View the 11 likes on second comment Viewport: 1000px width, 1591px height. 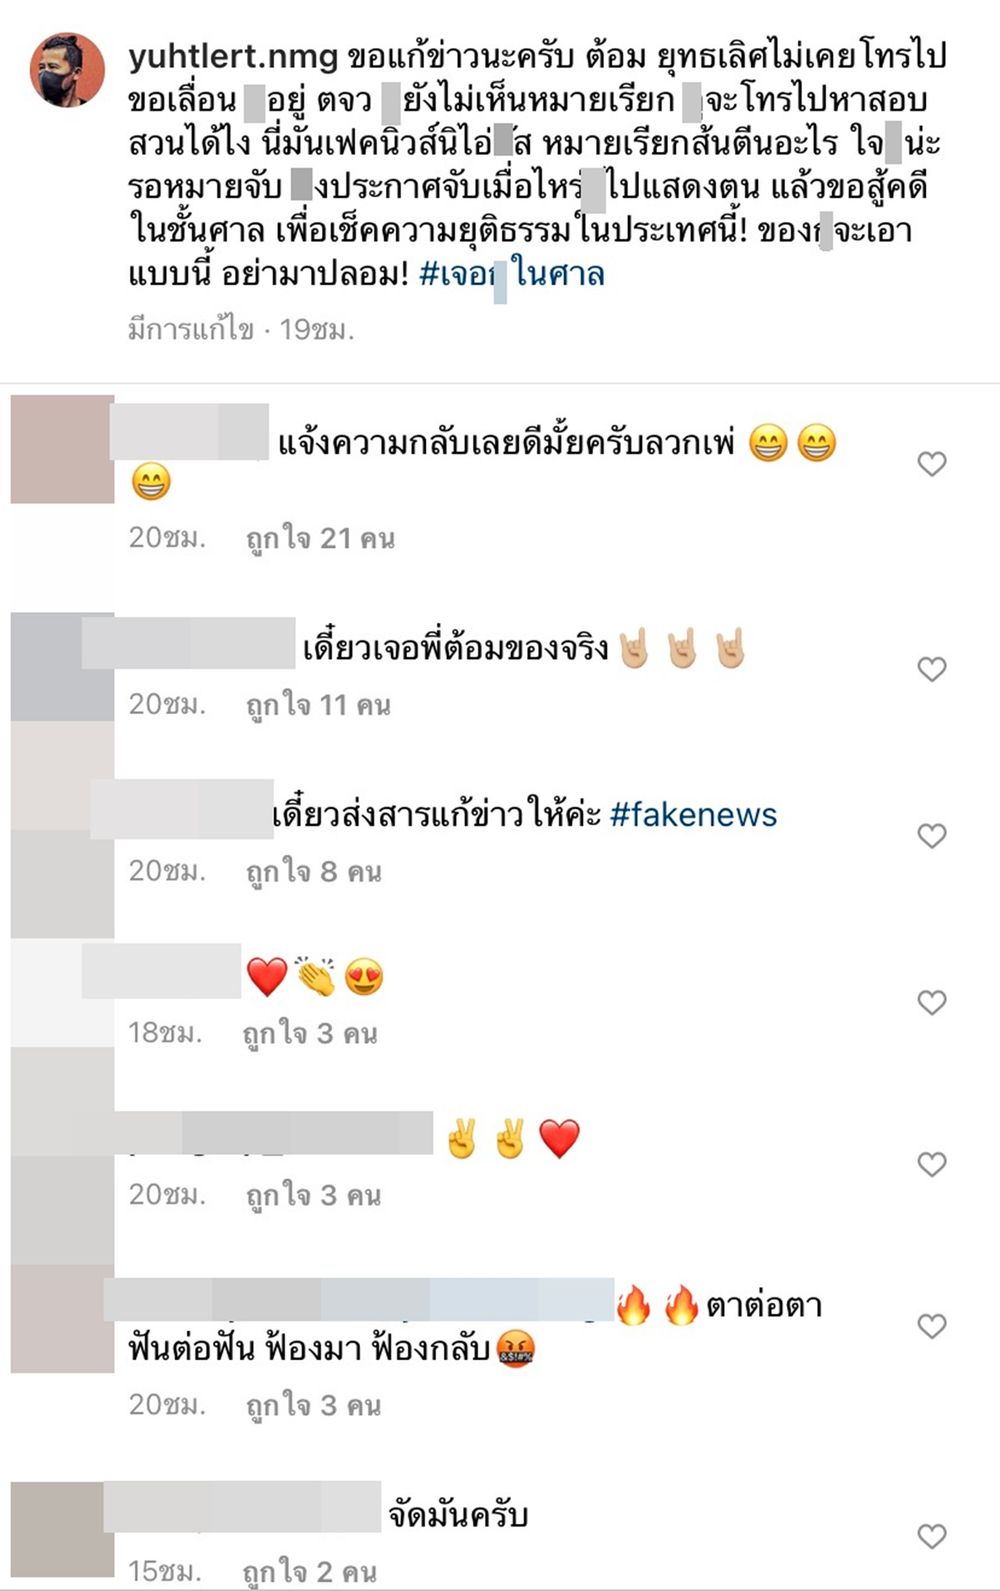coord(318,706)
